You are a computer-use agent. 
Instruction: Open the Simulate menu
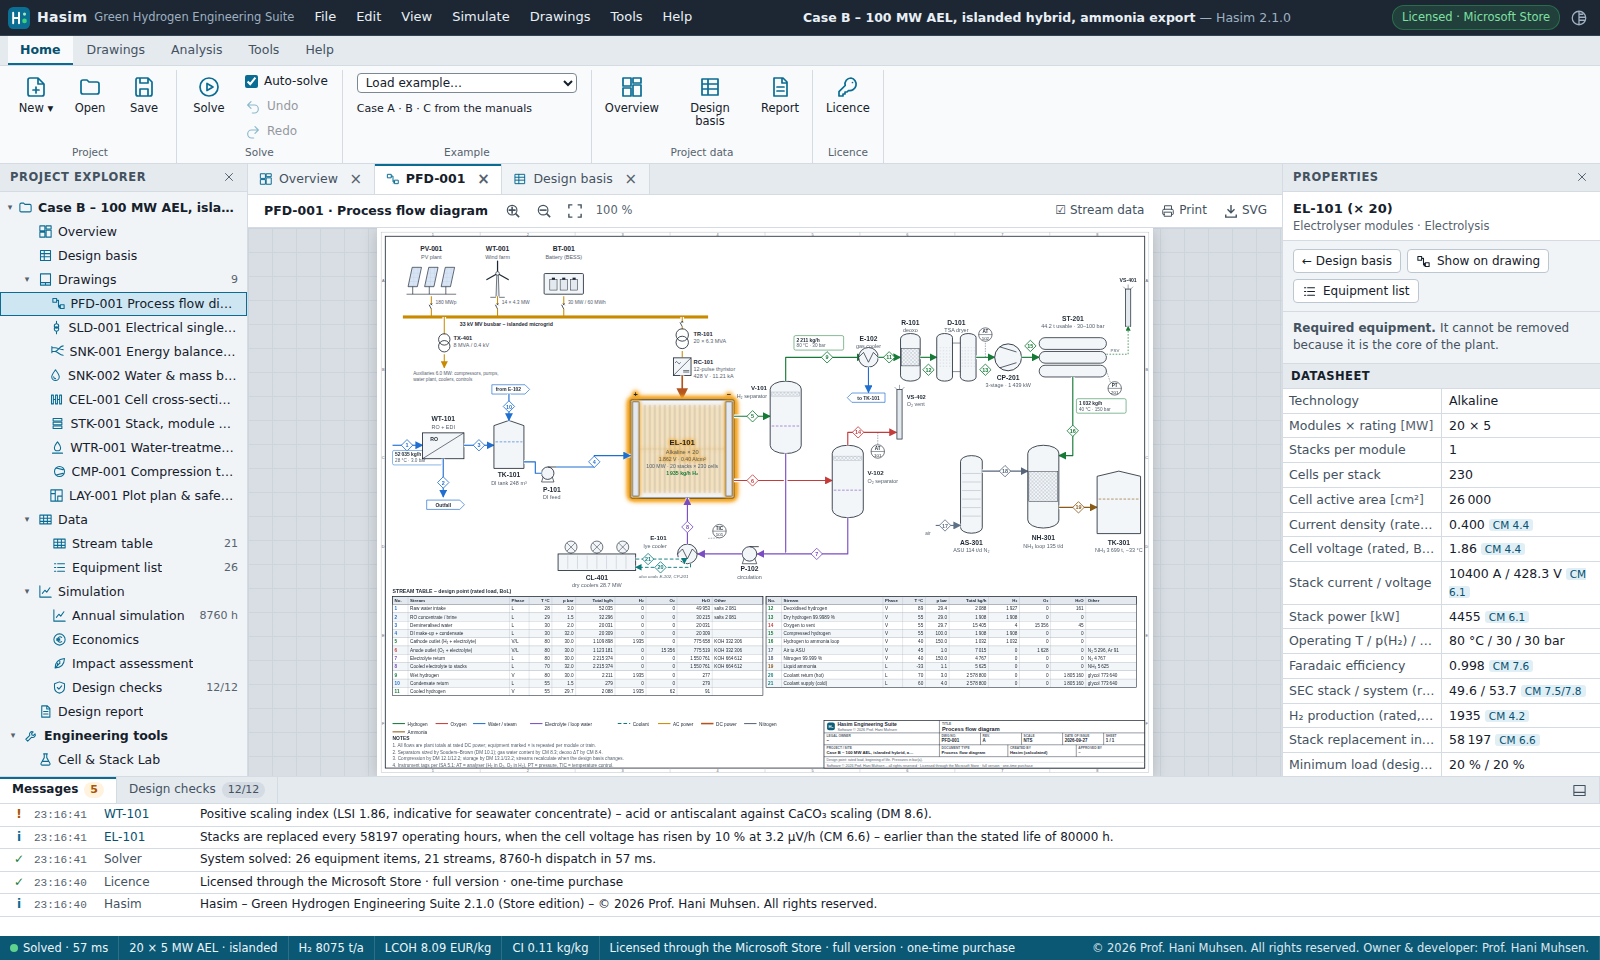481,17
